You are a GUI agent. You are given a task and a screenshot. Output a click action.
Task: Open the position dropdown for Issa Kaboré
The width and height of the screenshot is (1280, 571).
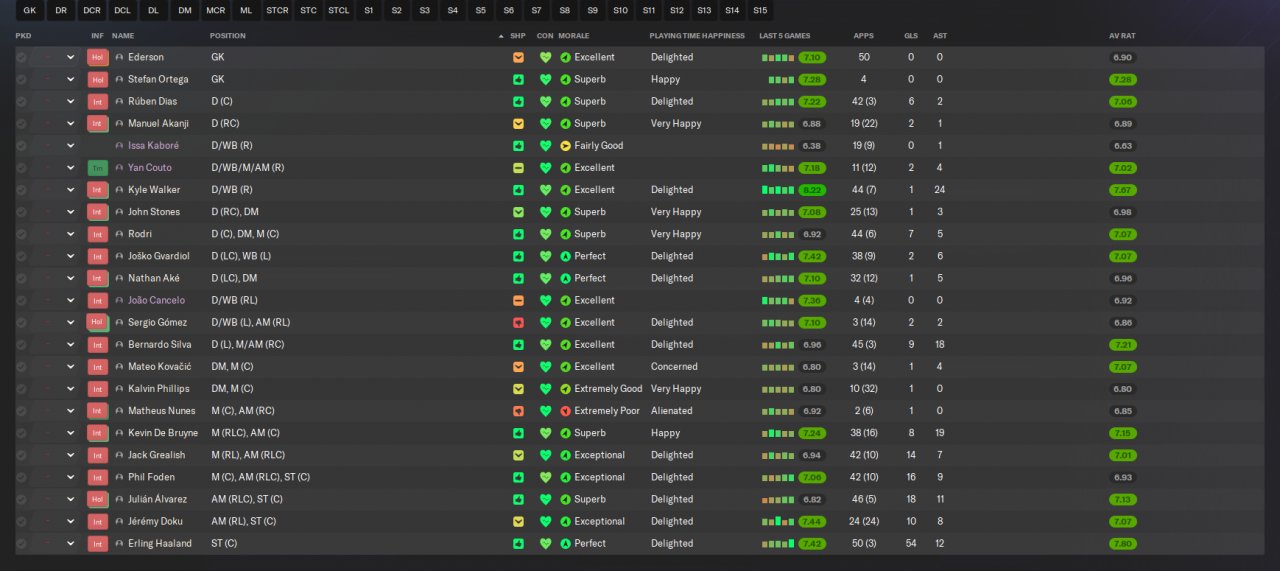coord(71,146)
